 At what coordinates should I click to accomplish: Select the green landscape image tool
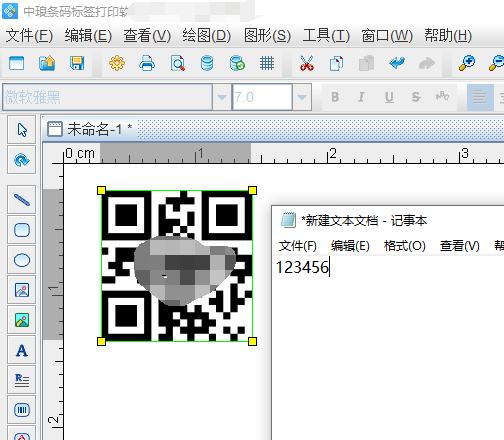[x=22, y=320]
